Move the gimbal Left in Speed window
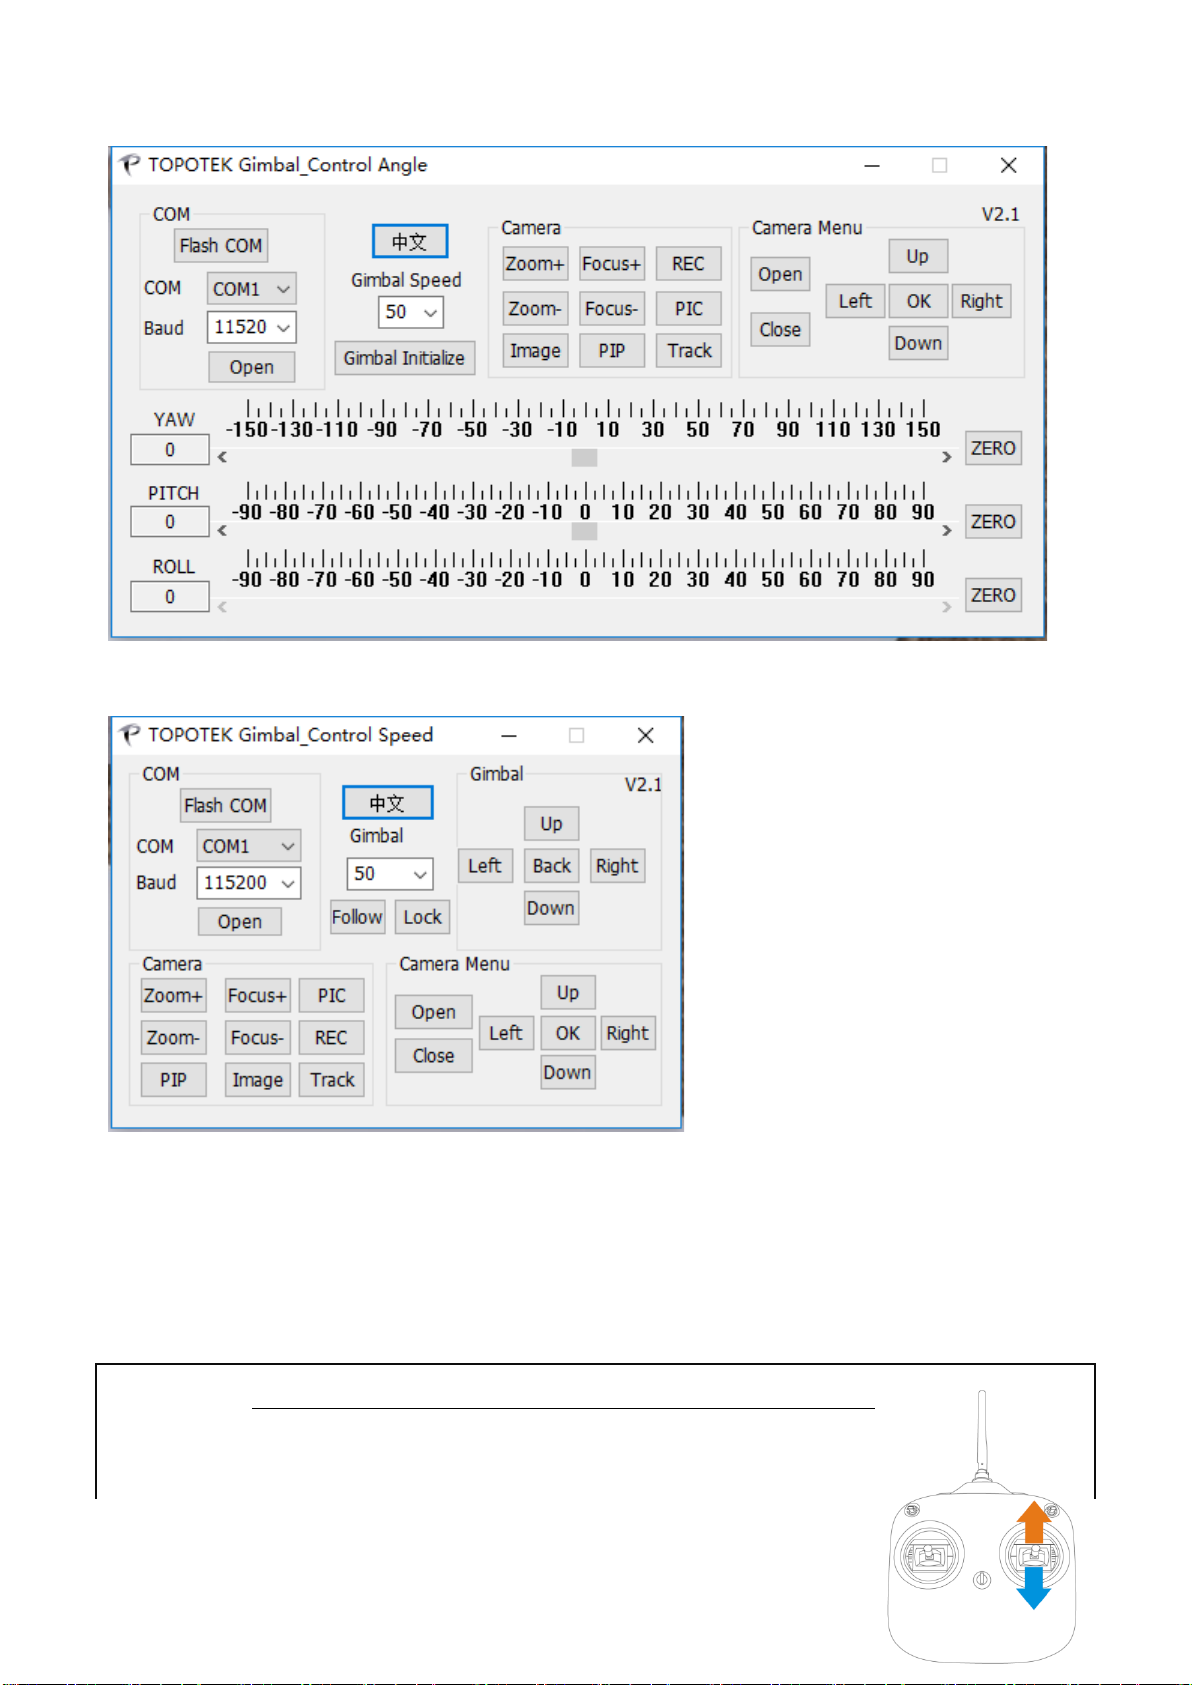The image size is (1192, 1685). (485, 866)
